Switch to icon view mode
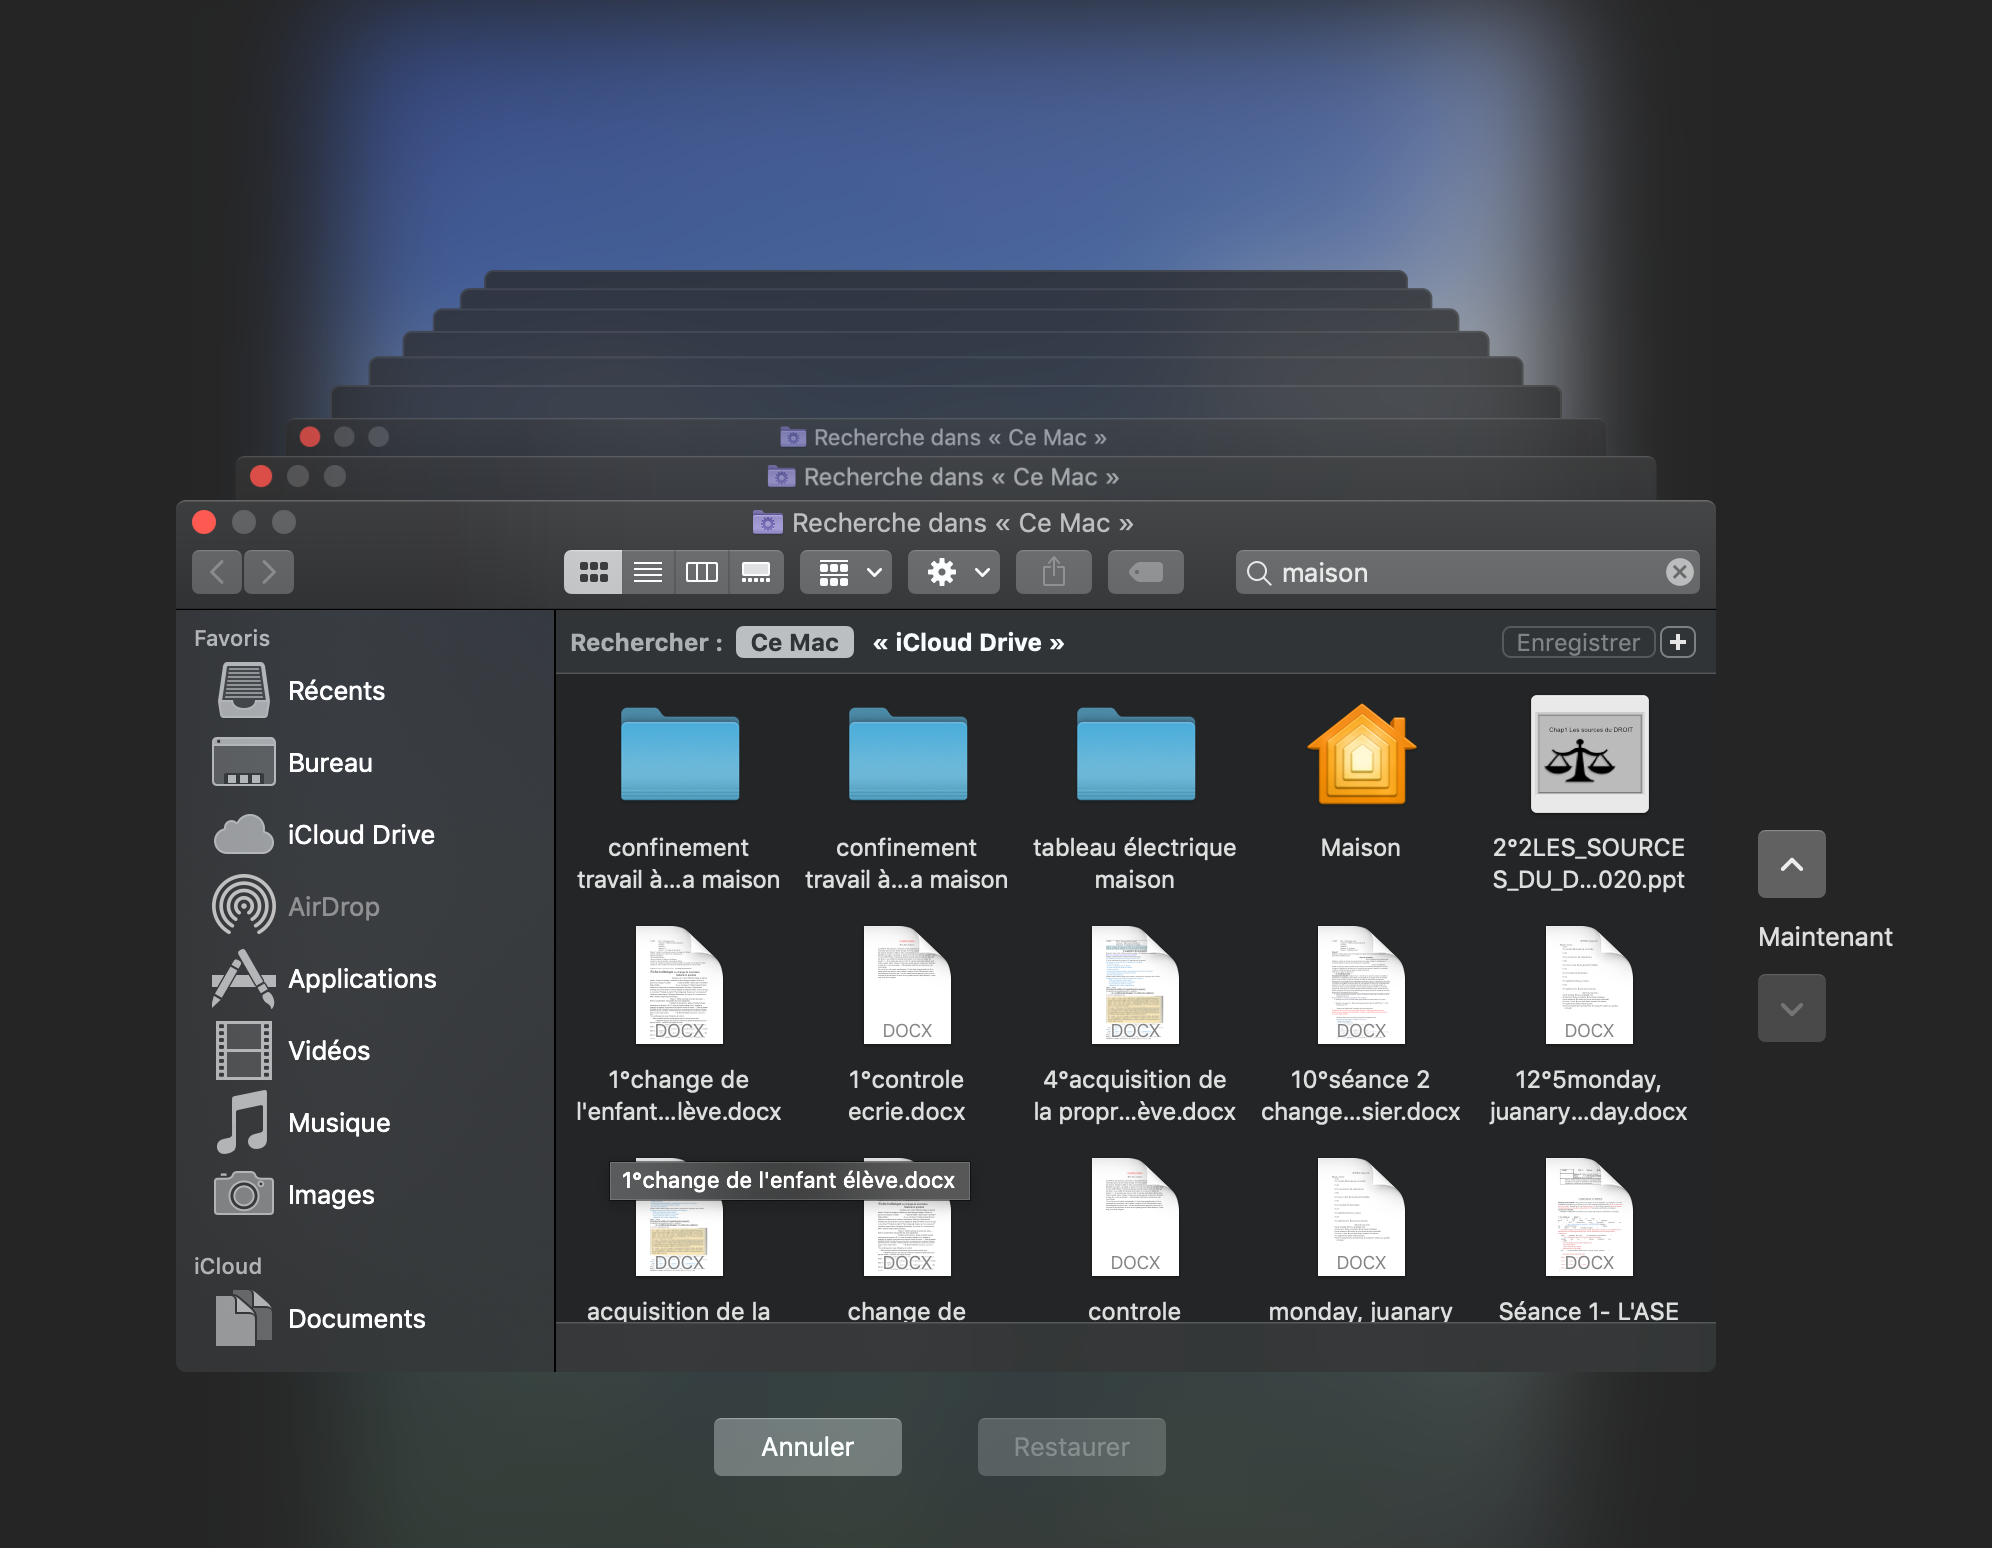Viewport: 1992px width, 1548px height. [x=593, y=572]
